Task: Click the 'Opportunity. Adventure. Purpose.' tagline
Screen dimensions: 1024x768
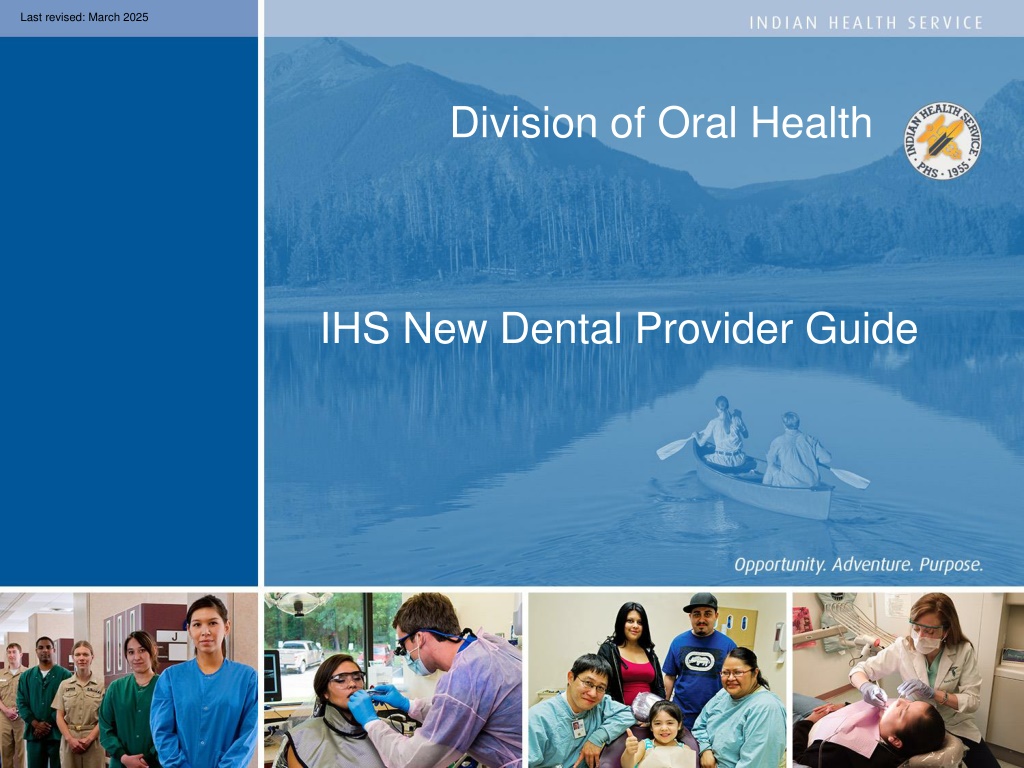Action: [x=859, y=564]
